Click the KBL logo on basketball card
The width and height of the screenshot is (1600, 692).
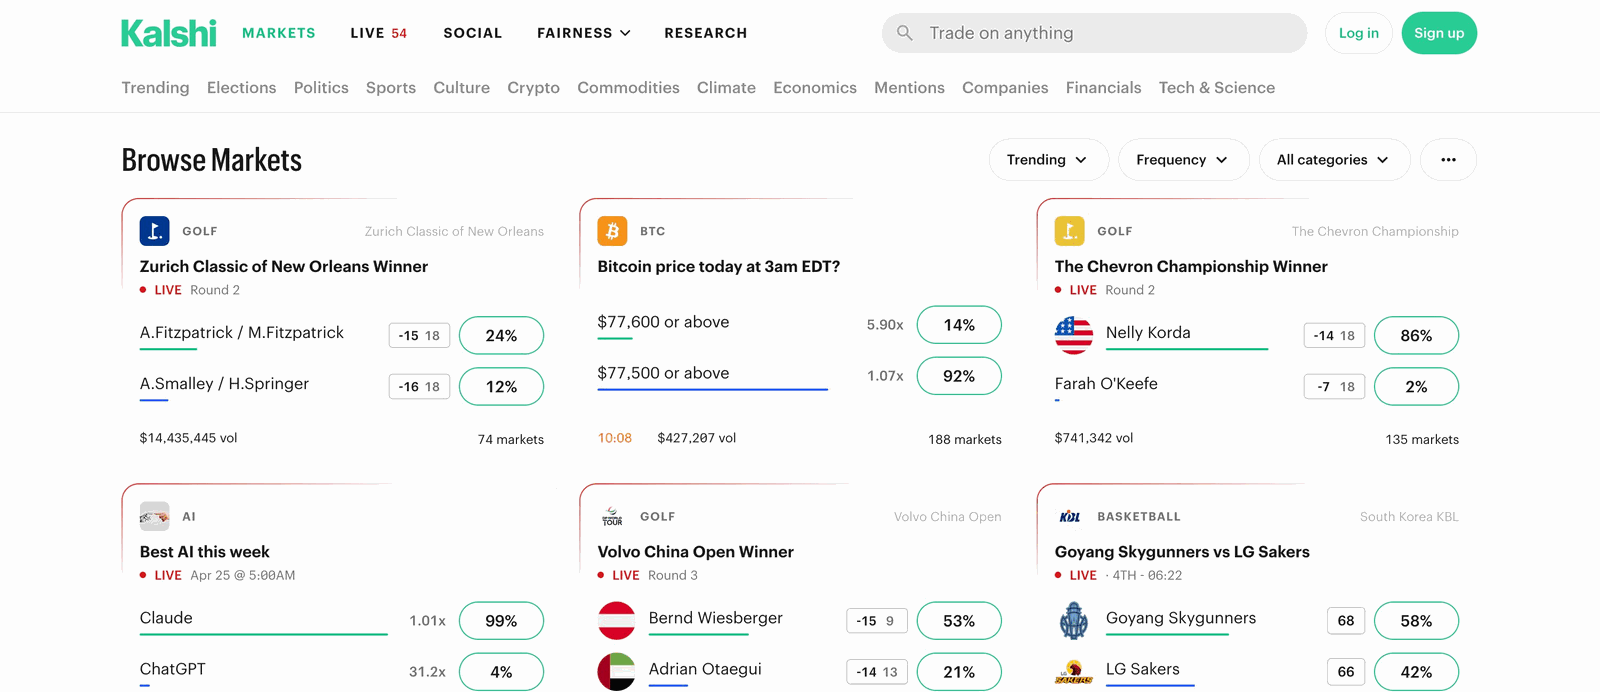click(x=1069, y=517)
